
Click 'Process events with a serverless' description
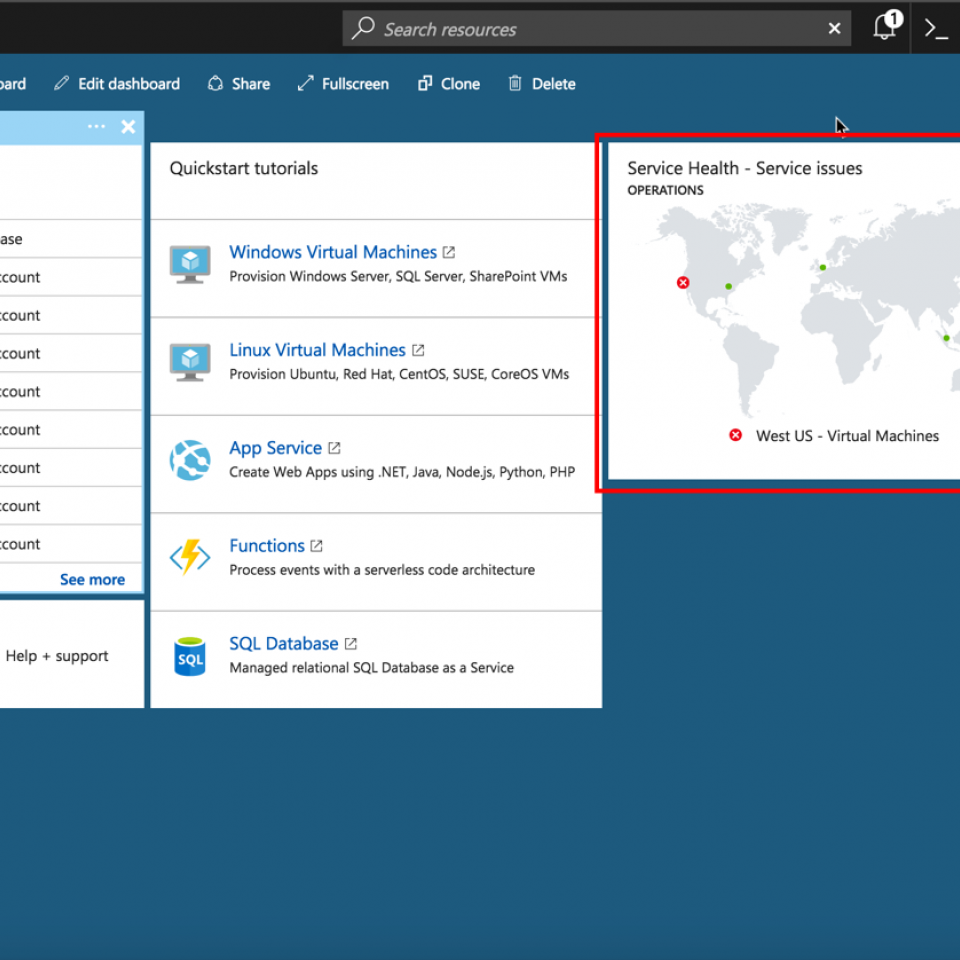(x=382, y=570)
